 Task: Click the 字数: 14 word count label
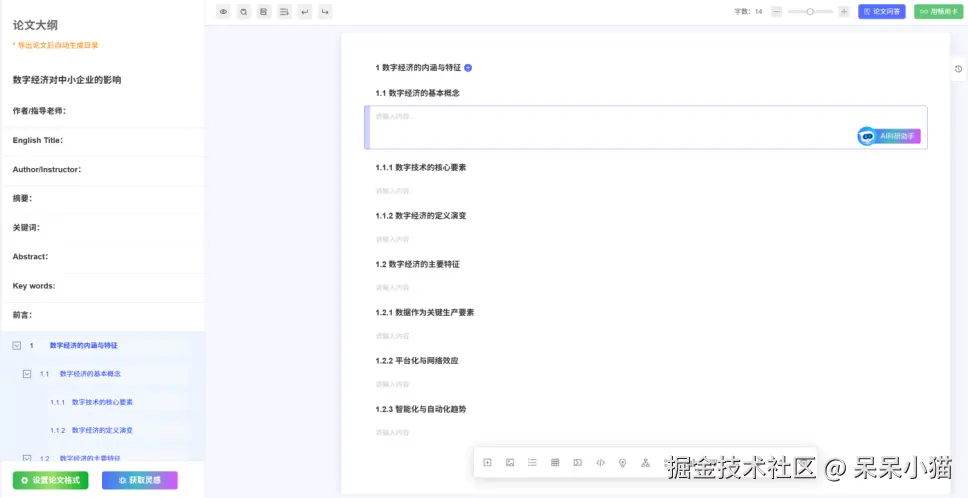coord(748,11)
